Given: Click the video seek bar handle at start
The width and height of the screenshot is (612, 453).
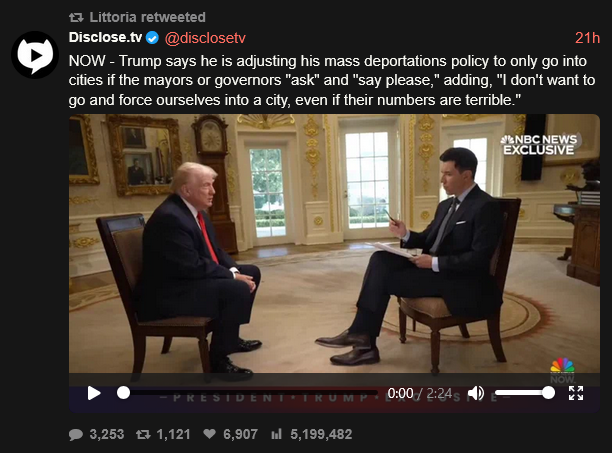Looking at the screenshot, I should 123,393.
